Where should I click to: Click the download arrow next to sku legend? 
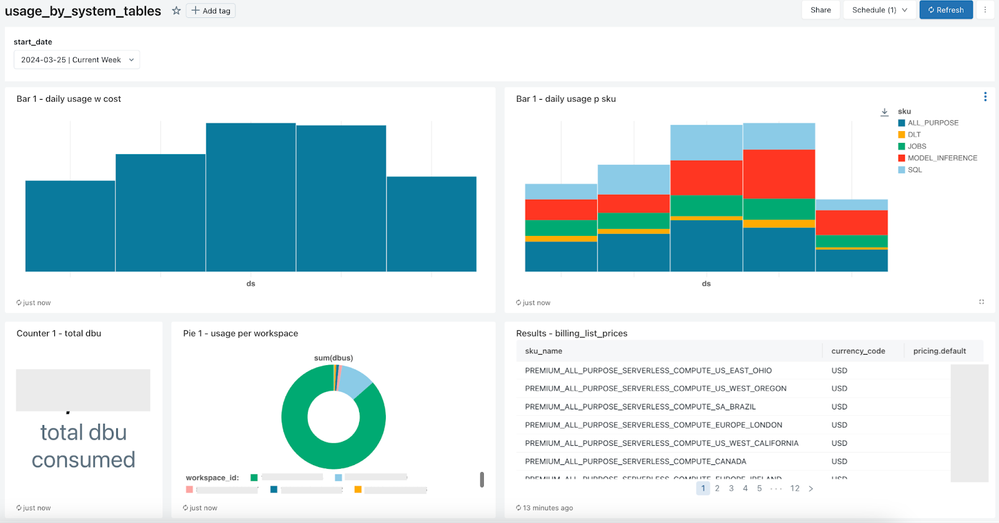point(884,112)
